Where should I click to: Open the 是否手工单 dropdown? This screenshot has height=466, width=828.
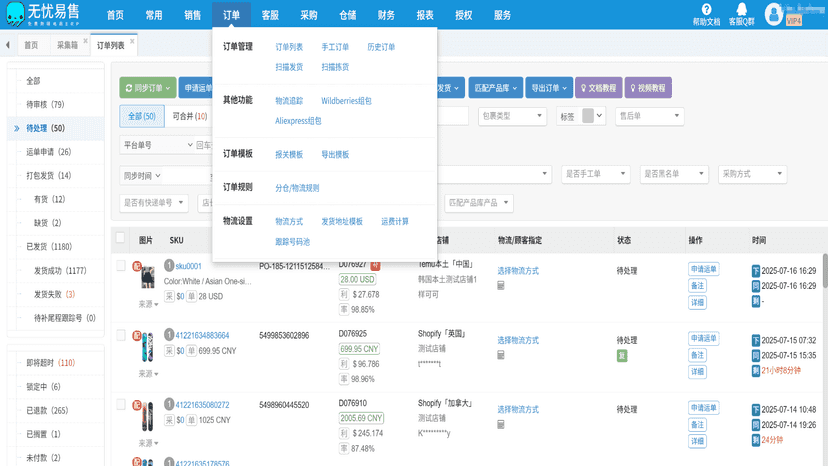596,174
